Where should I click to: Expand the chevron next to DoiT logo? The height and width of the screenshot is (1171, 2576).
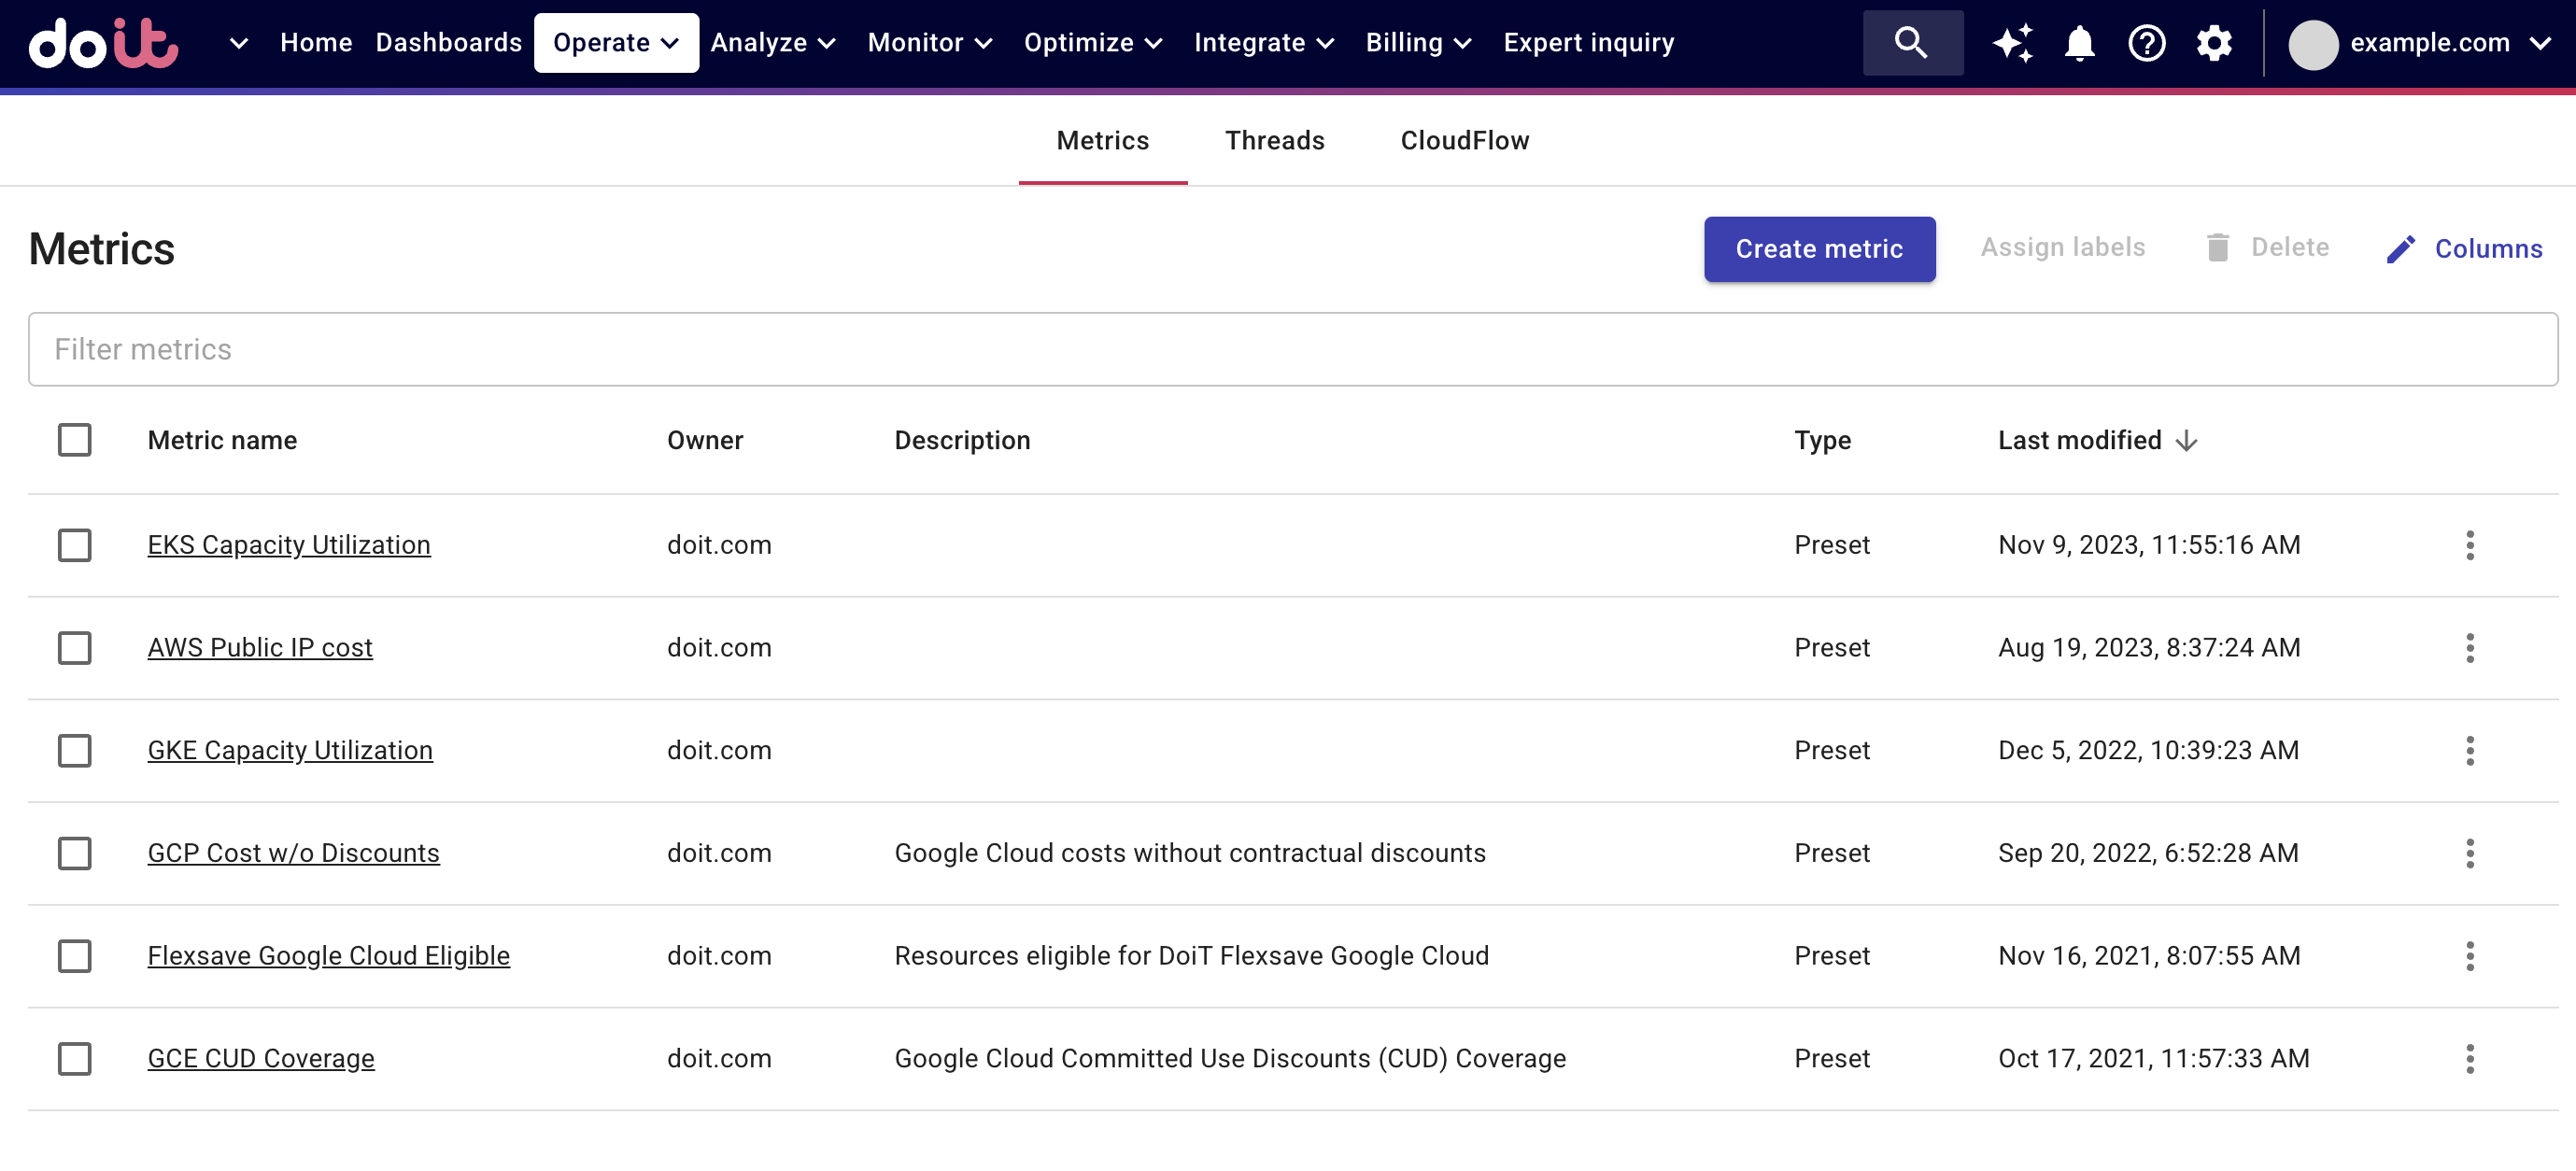coord(238,43)
